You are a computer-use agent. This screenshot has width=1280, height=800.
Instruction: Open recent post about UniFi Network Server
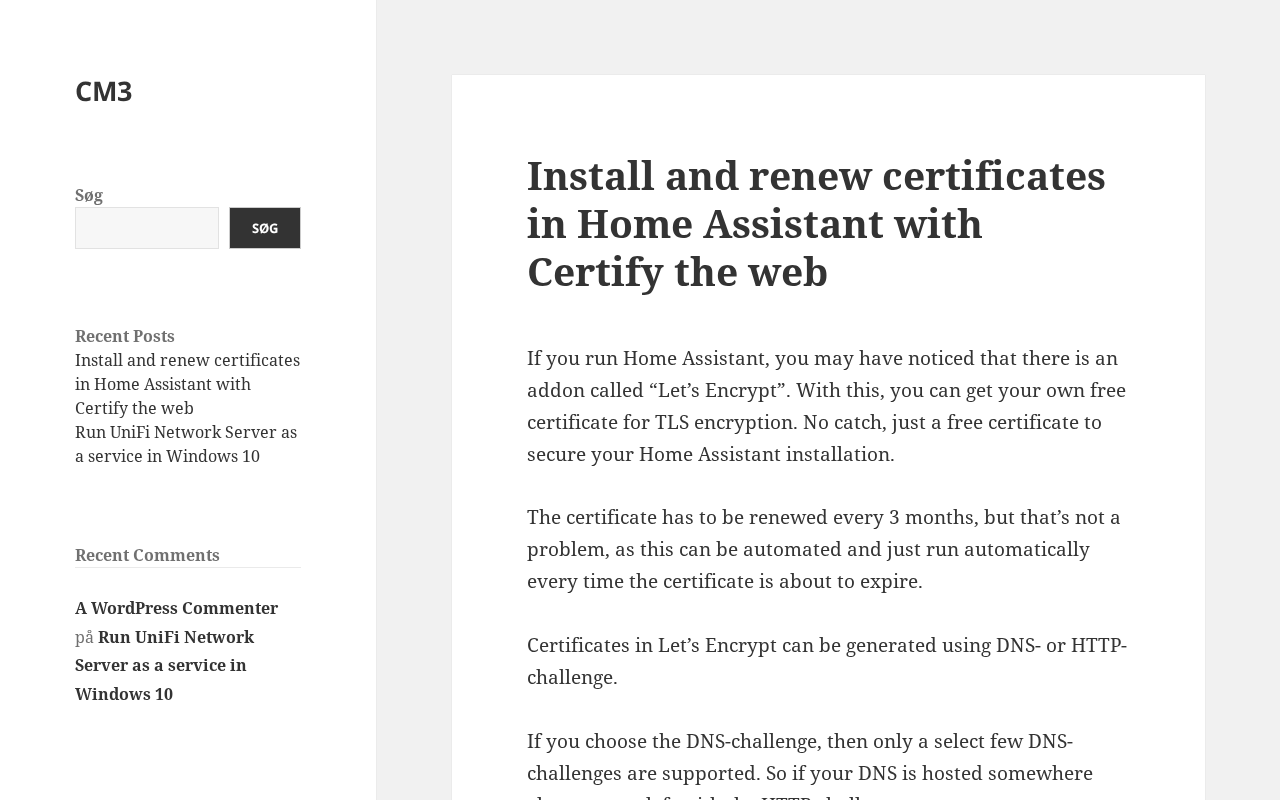[186, 444]
